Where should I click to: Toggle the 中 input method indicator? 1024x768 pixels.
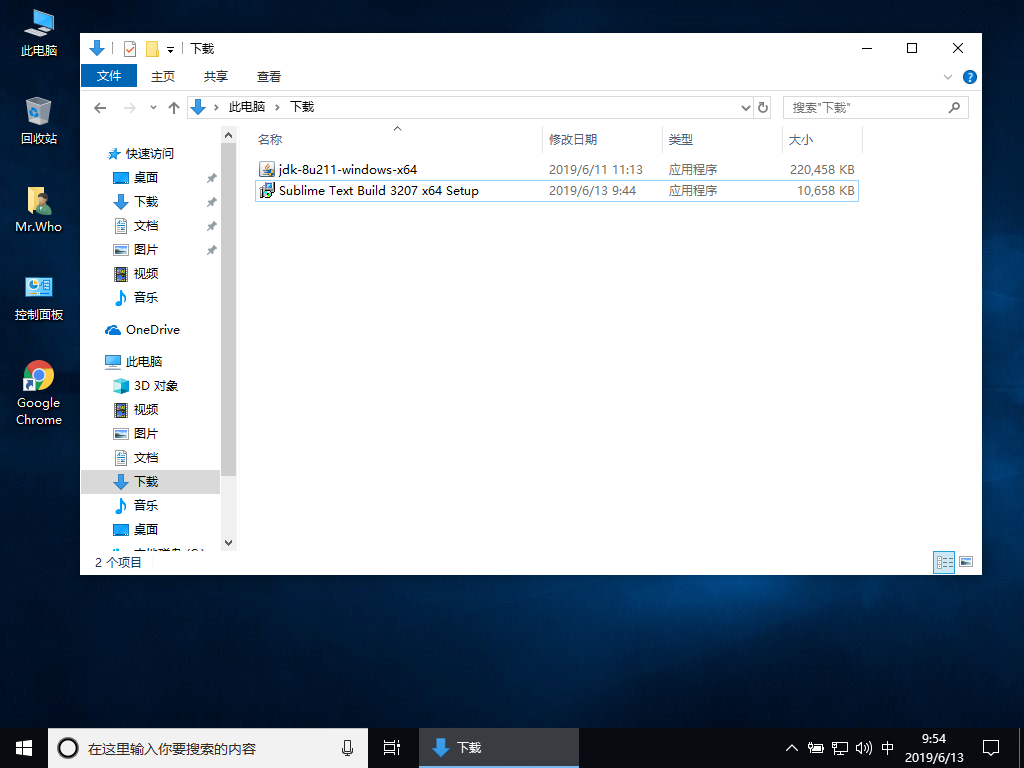coord(888,748)
